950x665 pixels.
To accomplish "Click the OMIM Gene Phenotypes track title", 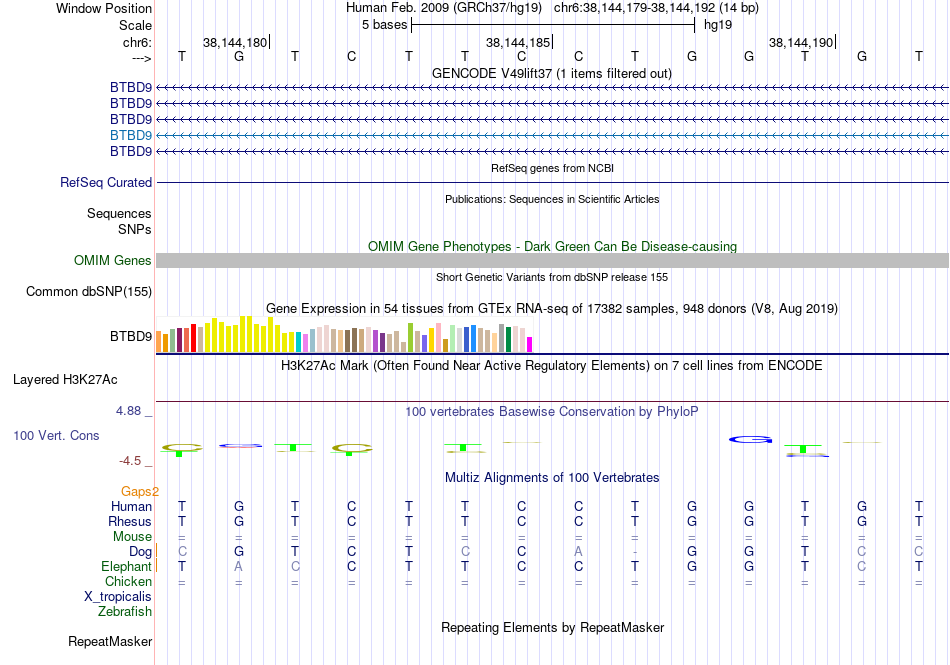I will click(x=553, y=246).
